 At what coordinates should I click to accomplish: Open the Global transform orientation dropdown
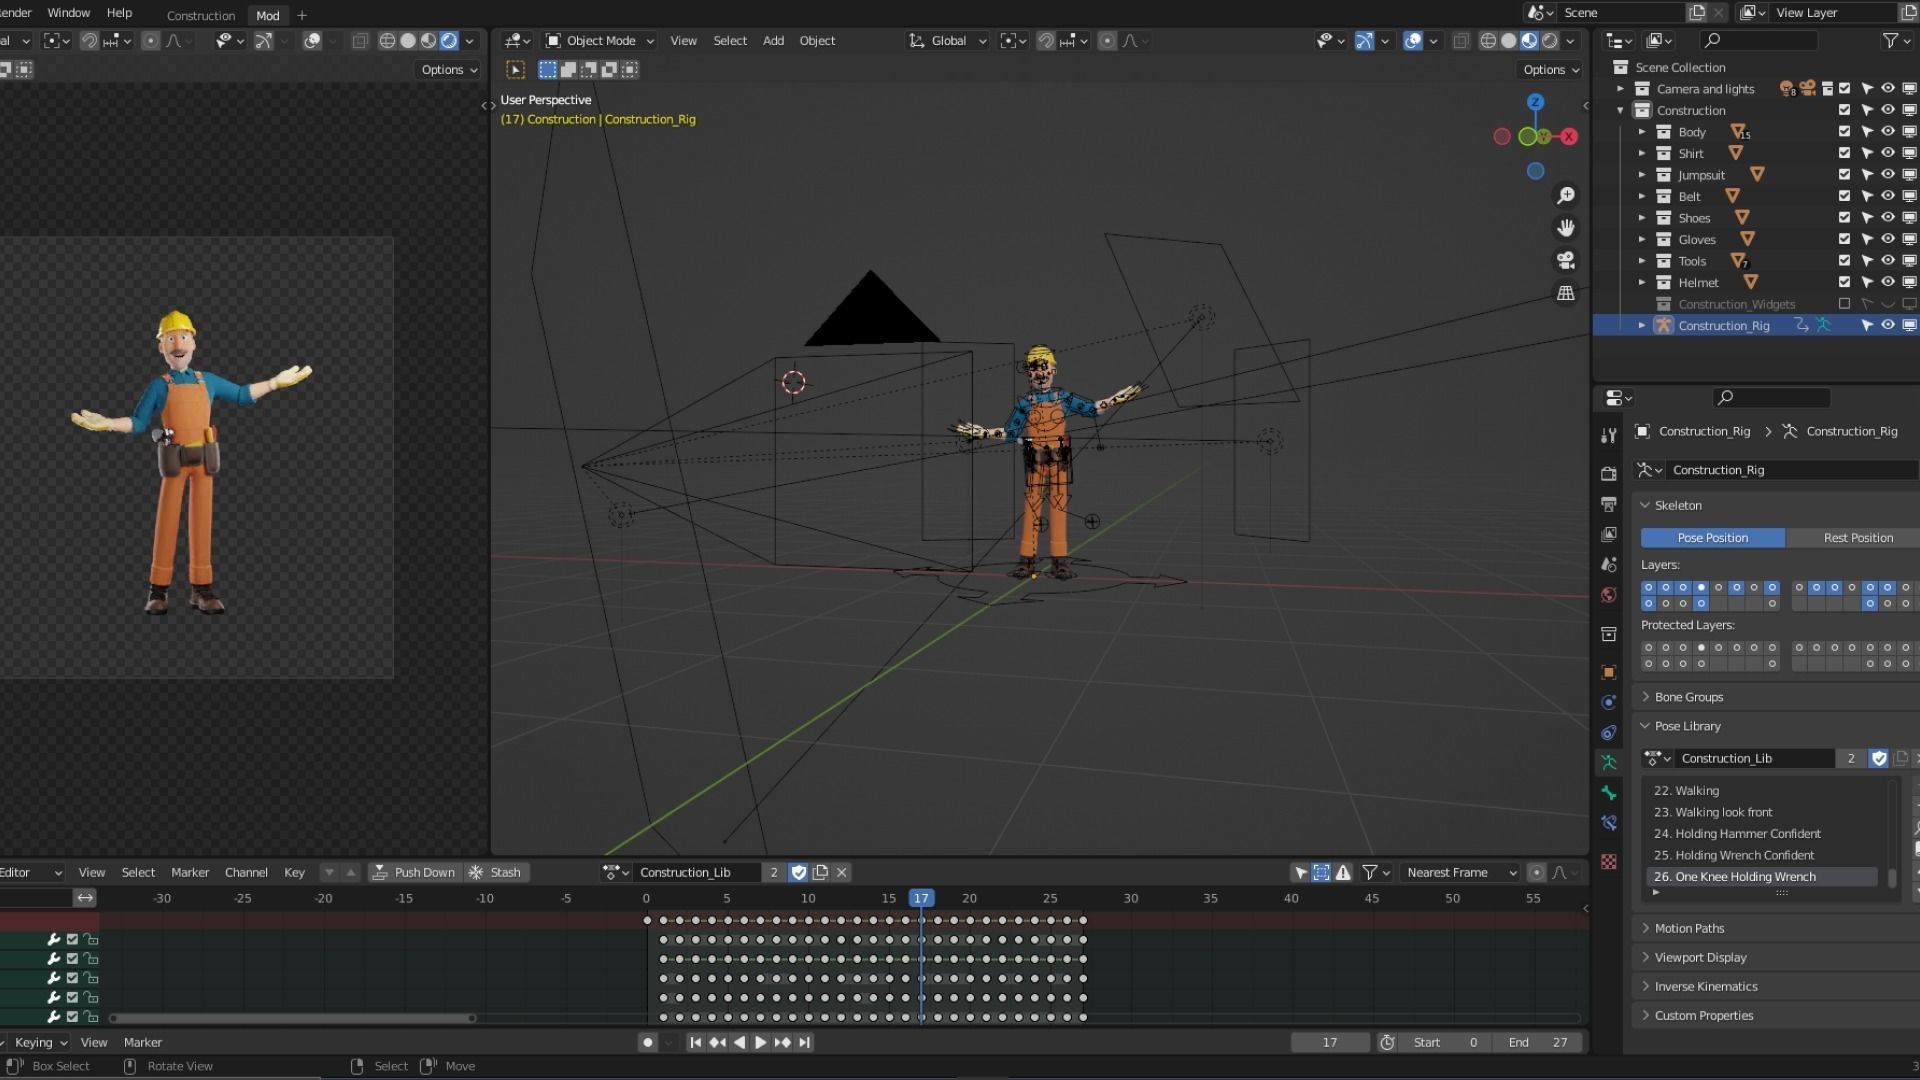(x=947, y=41)
